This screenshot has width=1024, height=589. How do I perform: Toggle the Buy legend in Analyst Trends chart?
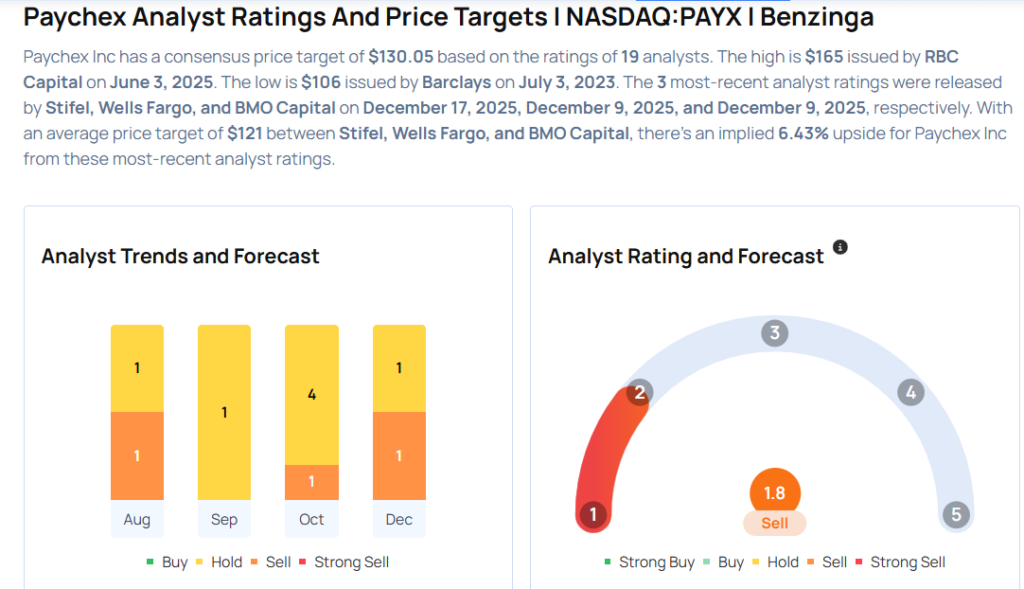(166, 562)
